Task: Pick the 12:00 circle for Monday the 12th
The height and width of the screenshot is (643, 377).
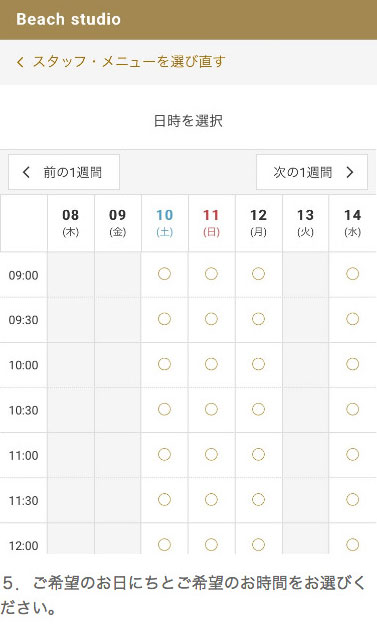Action: 258,545
